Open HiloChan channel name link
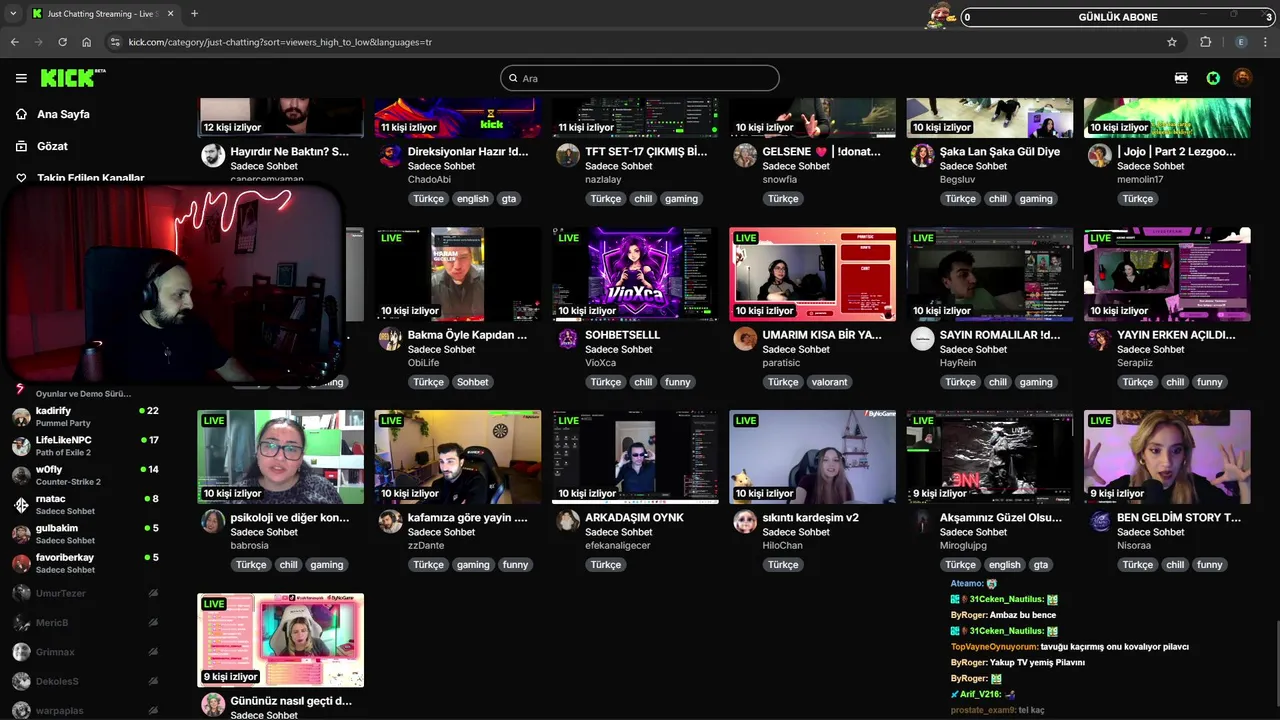Viewport: 1280px width, 720px height. pyautogui.click(x=782, y=546)
